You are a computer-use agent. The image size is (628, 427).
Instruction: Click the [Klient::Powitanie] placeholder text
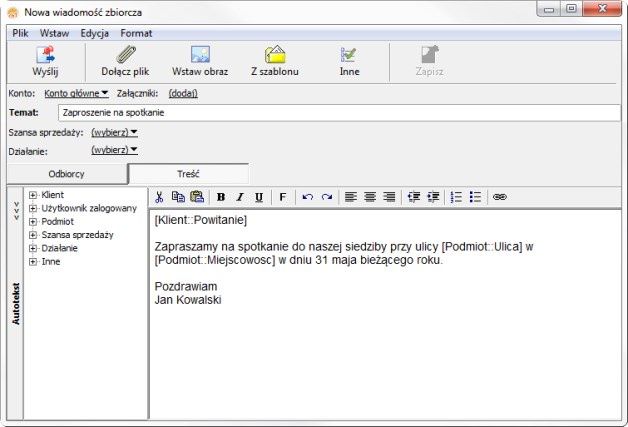pyautogui.click(x=201, y=220)
